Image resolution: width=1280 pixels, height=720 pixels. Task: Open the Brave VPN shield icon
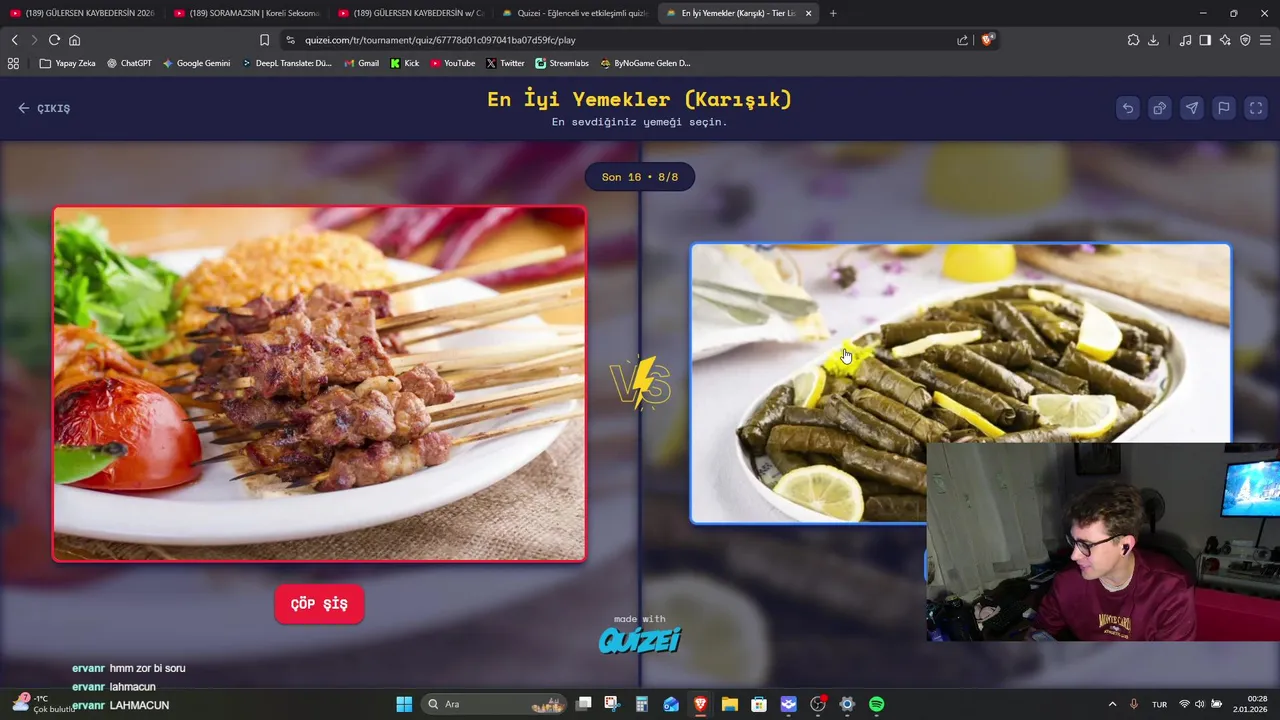coord(1245,40)
